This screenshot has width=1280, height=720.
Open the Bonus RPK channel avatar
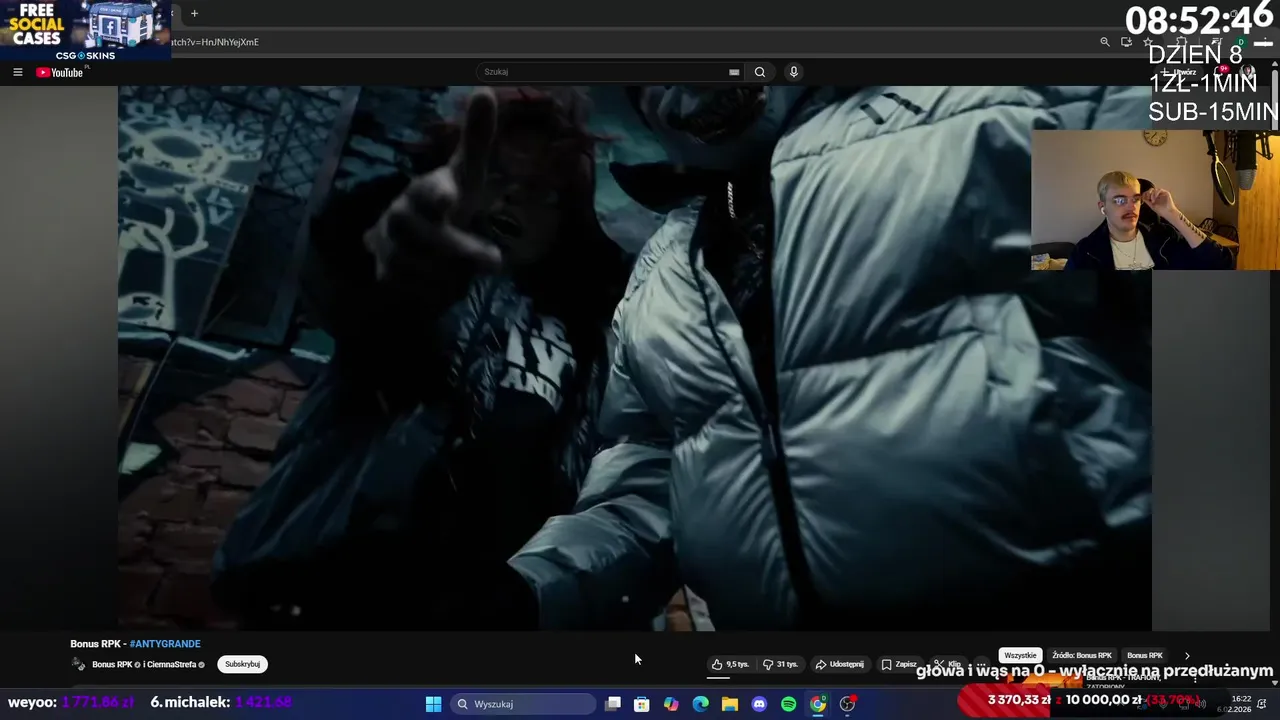(x=78, y=664)
